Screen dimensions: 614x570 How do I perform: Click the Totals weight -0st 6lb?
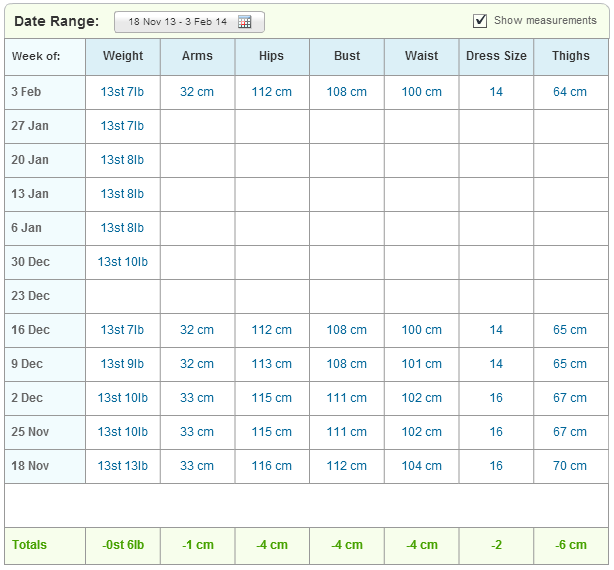point(123,545)
